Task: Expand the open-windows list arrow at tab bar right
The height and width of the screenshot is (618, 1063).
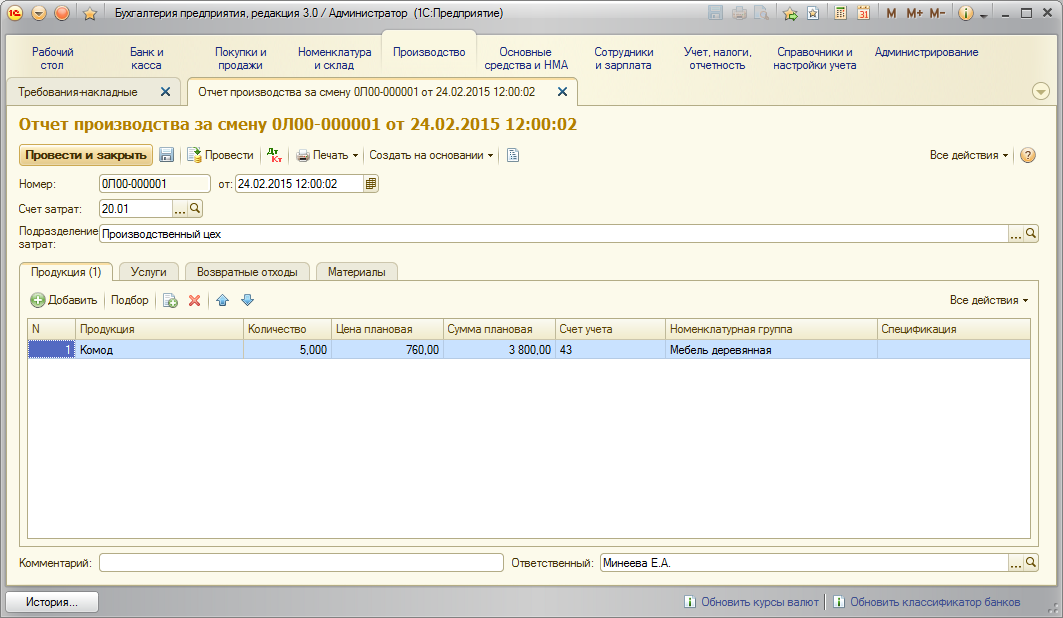Action: tap(1041, 91)
